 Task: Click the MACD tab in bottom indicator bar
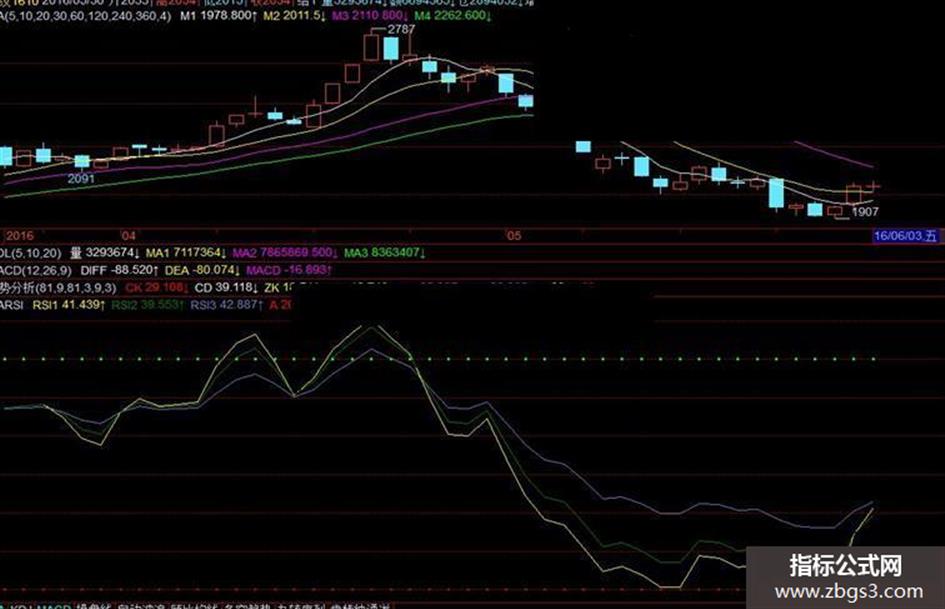pyautogui.click(x=54, y=605)
